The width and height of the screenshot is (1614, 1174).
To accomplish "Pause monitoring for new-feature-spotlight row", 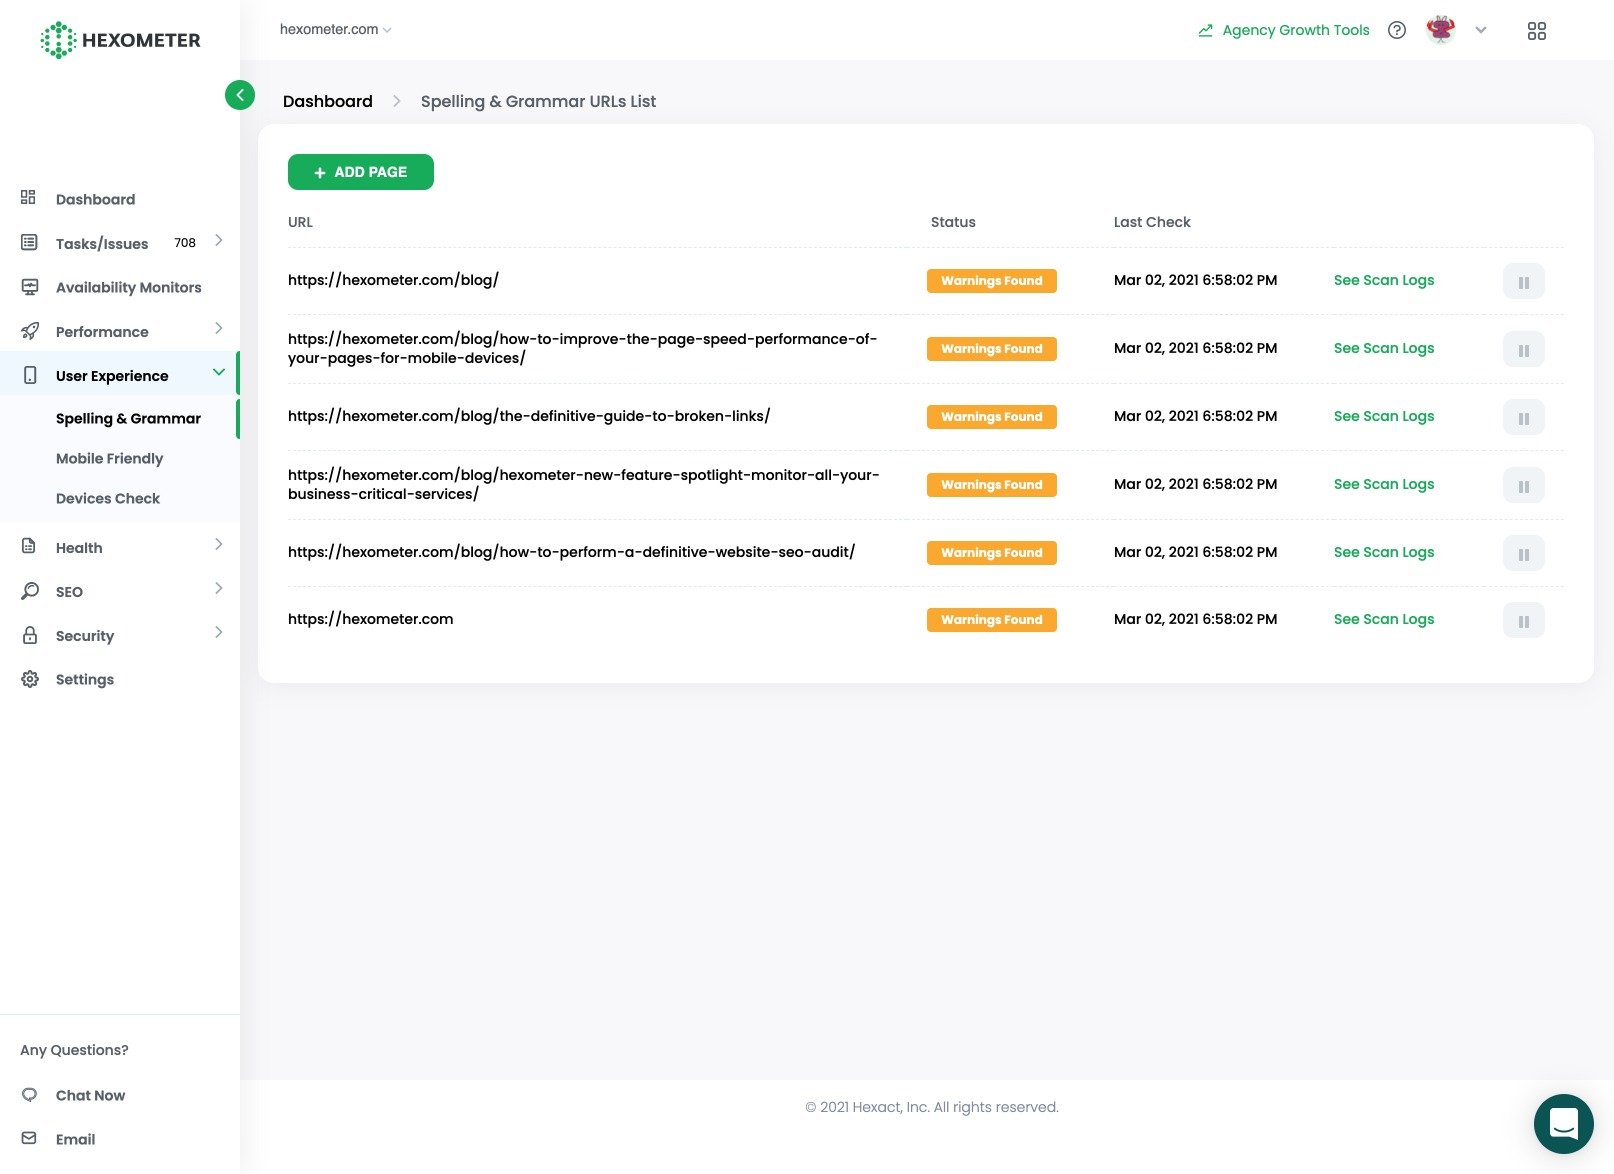I will point(1524,486).
